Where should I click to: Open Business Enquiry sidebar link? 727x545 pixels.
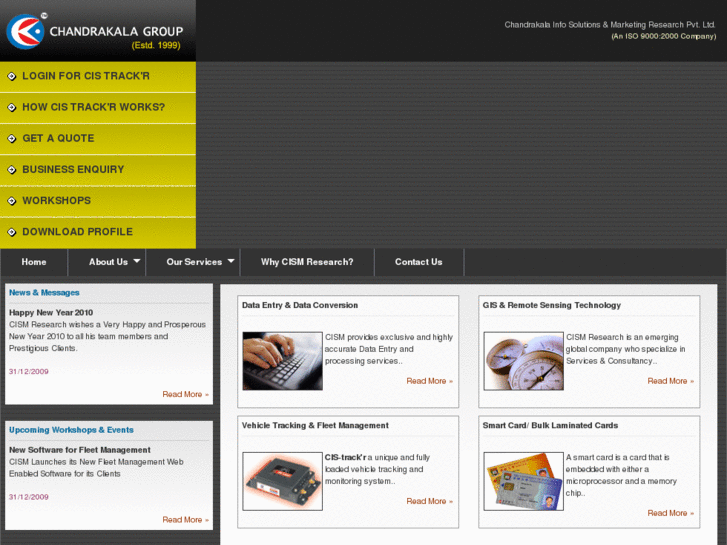[x=73, y=169]
